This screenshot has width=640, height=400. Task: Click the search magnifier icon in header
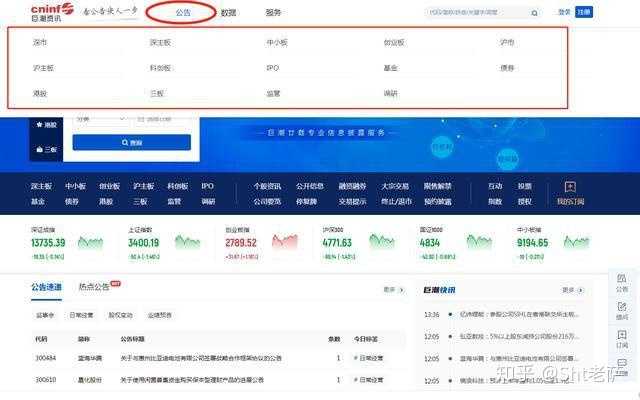pos(534,13)
